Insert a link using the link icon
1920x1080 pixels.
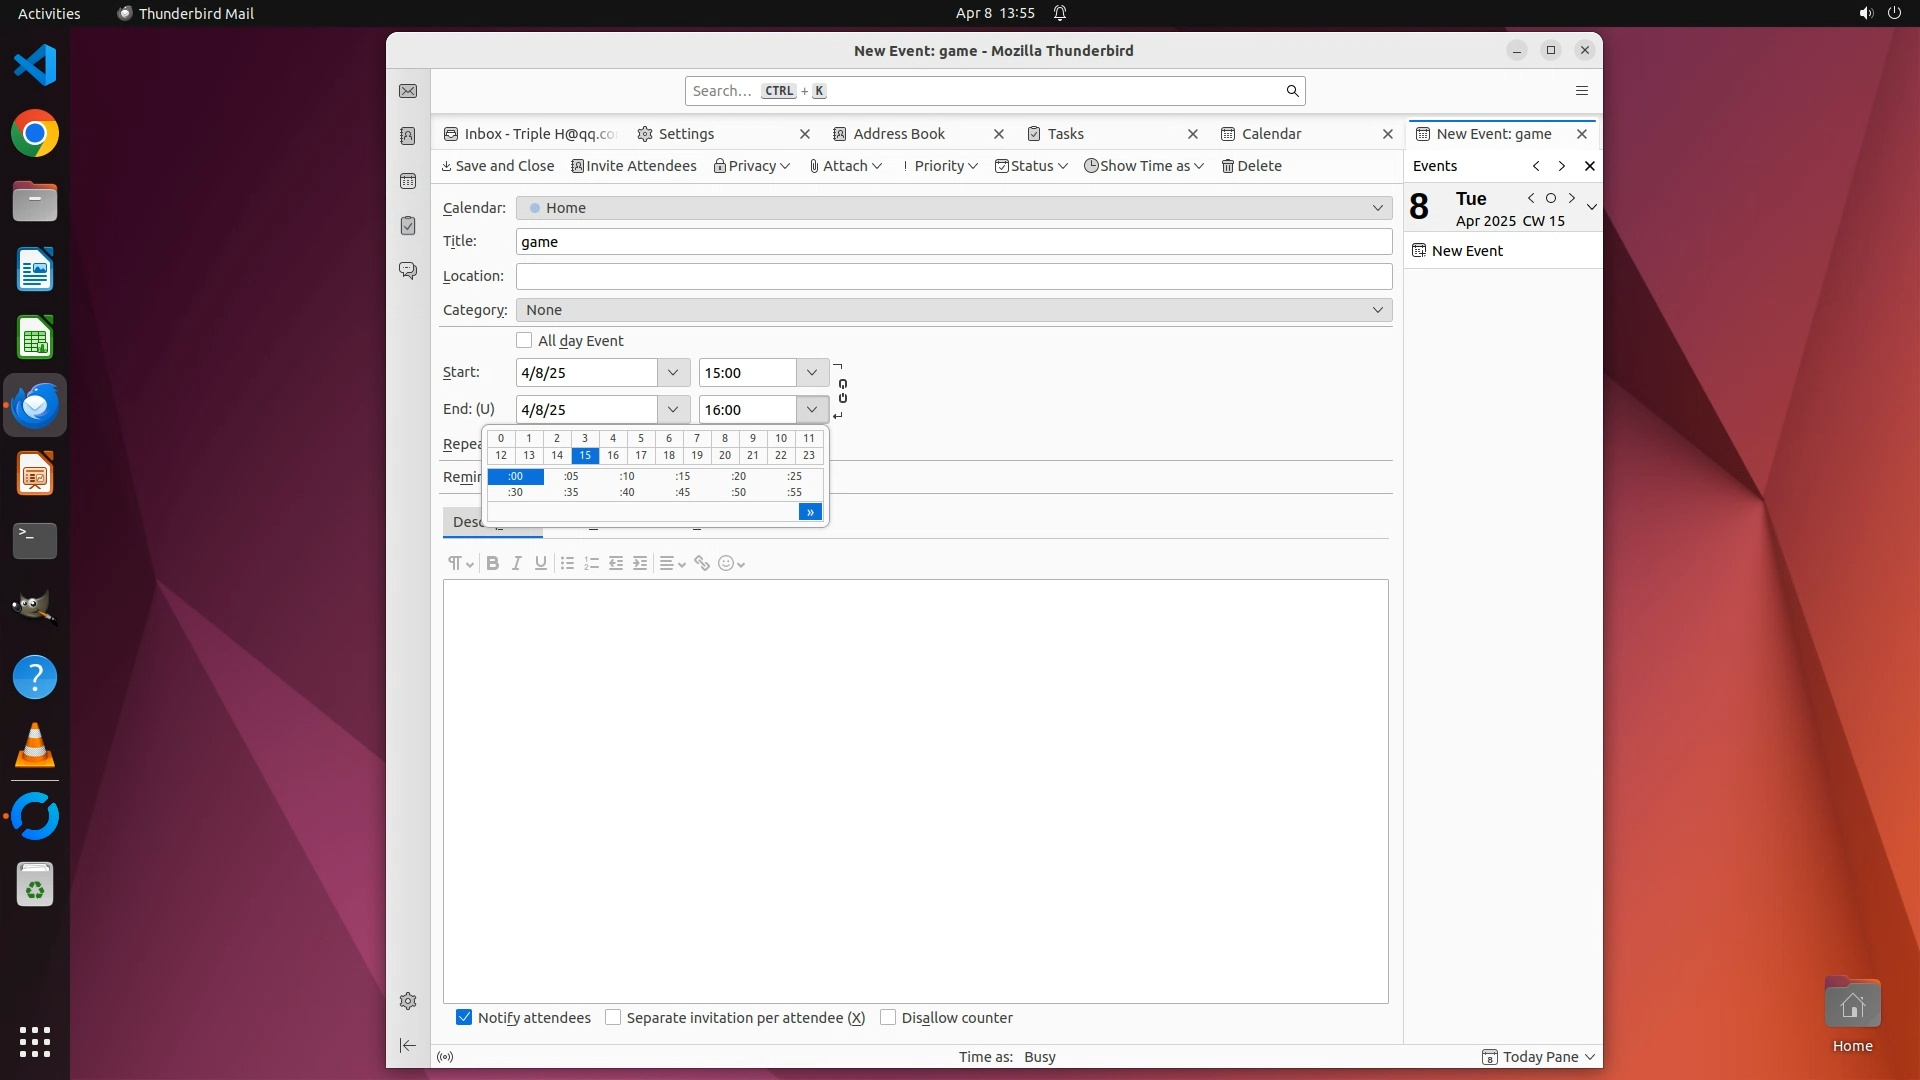point(702,563)
